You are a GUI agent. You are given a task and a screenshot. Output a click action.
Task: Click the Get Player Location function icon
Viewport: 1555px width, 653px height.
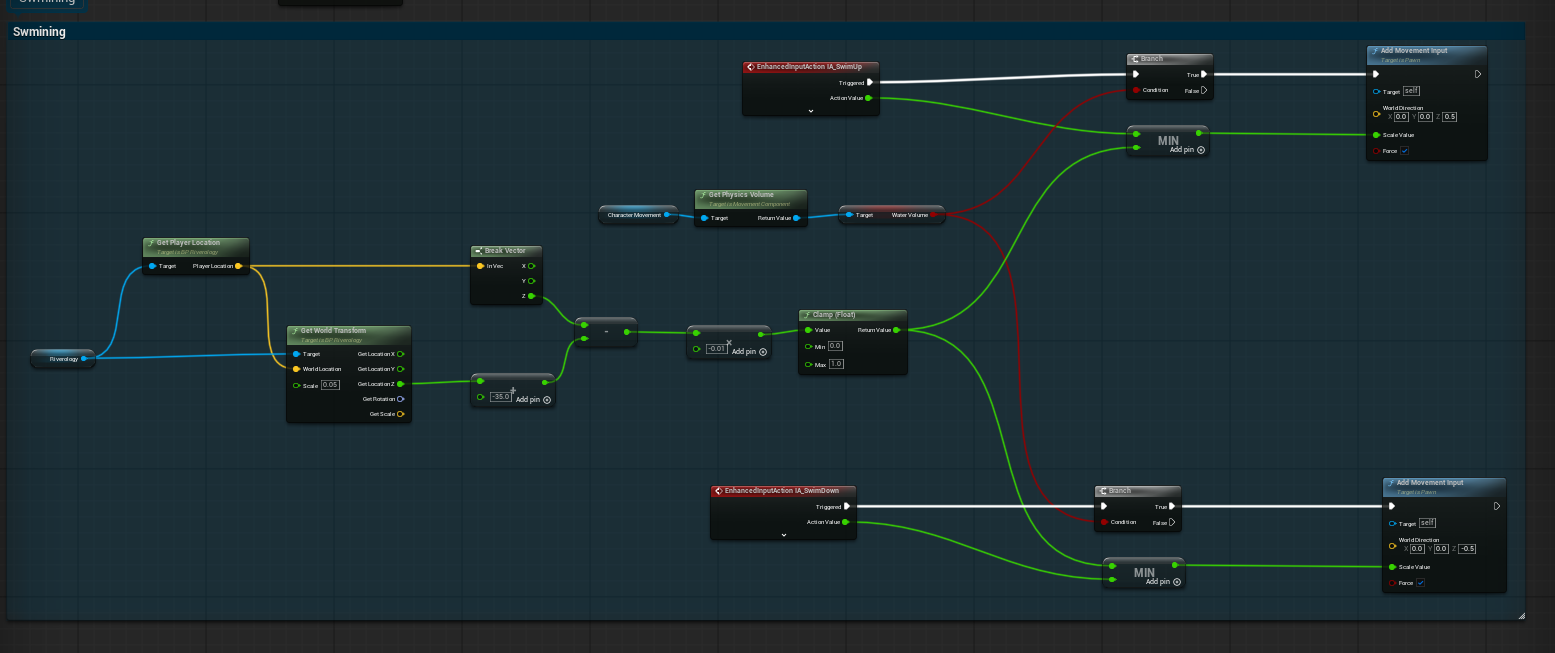(x=150, y=243)
